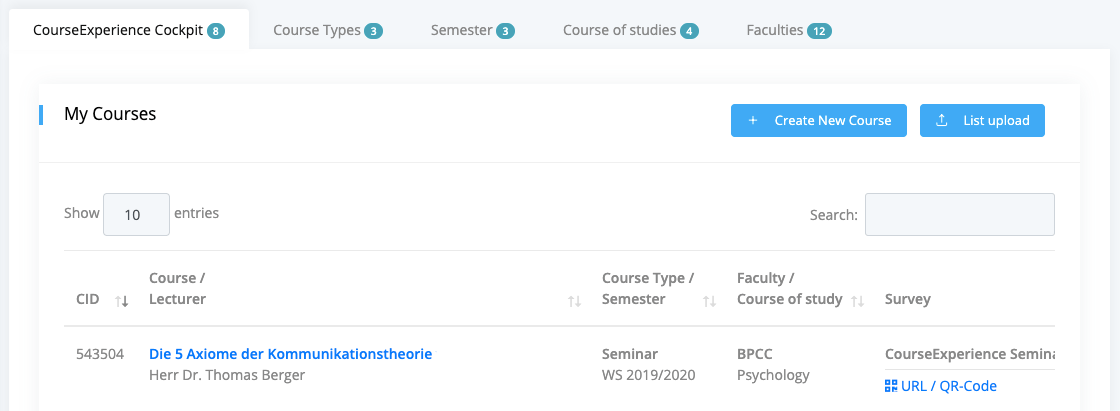Switch to the Course Types tab
Viewport: 1120px width, 411px height.
point(328,31)
